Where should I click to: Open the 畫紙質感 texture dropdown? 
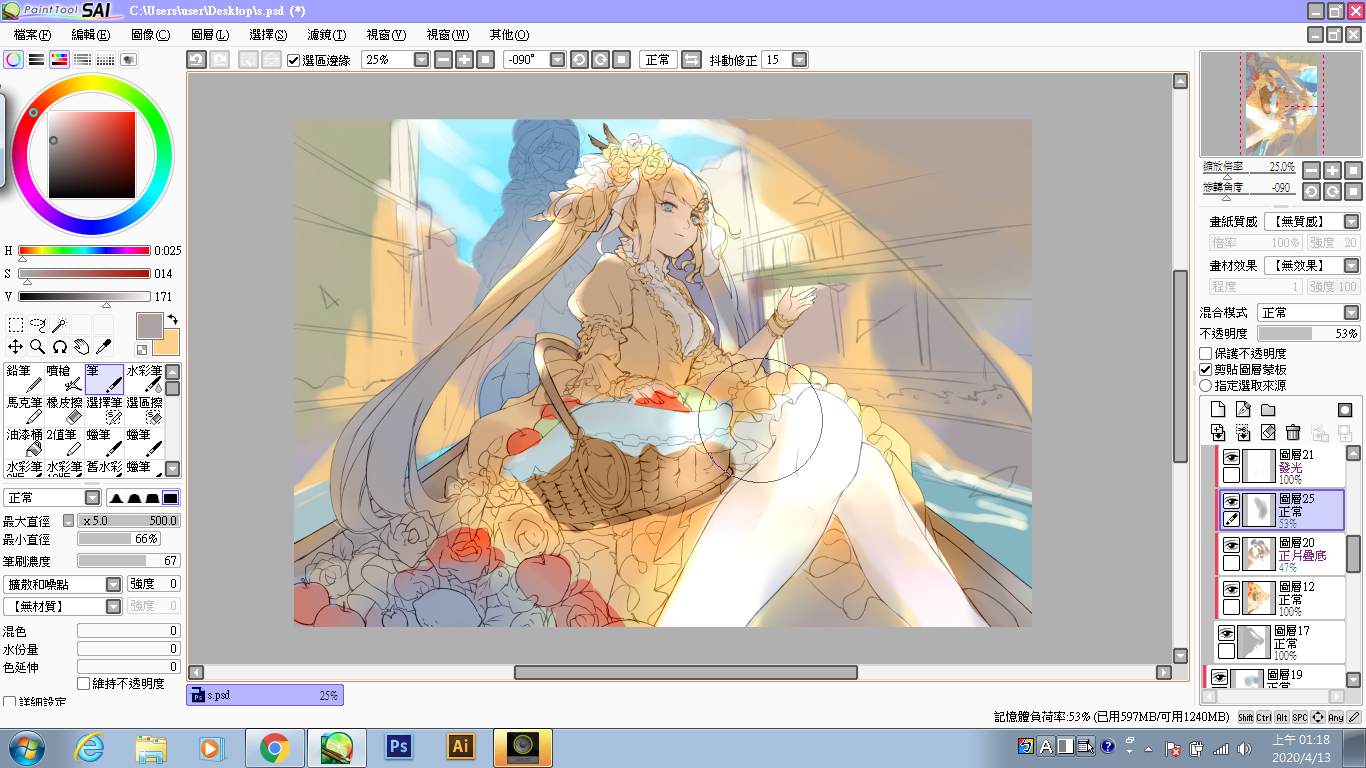(1352, 222)
